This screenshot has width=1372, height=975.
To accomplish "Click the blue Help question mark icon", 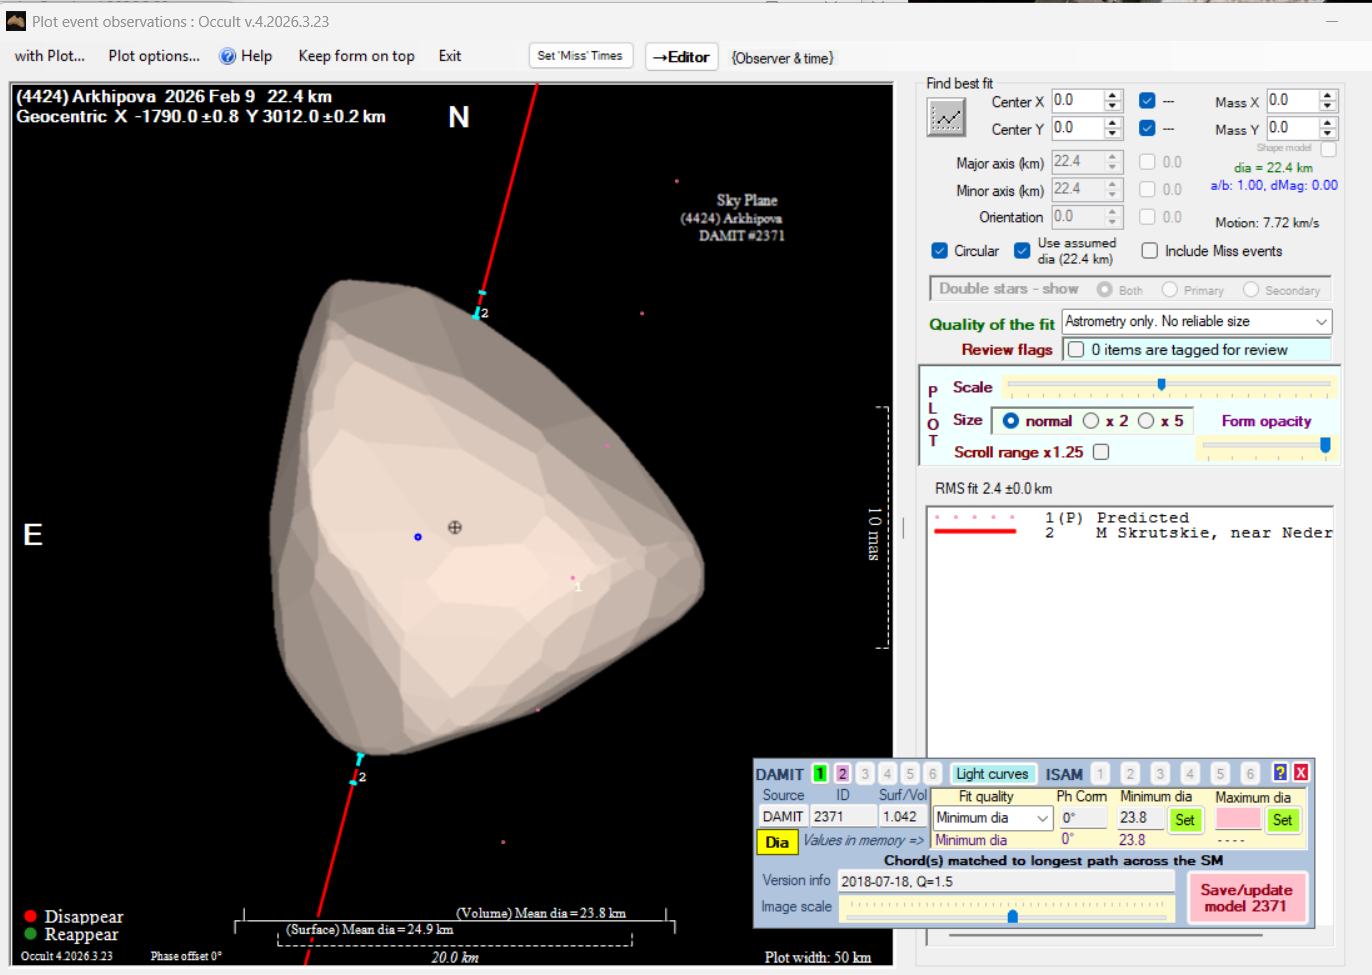I will tap(228, 56).
